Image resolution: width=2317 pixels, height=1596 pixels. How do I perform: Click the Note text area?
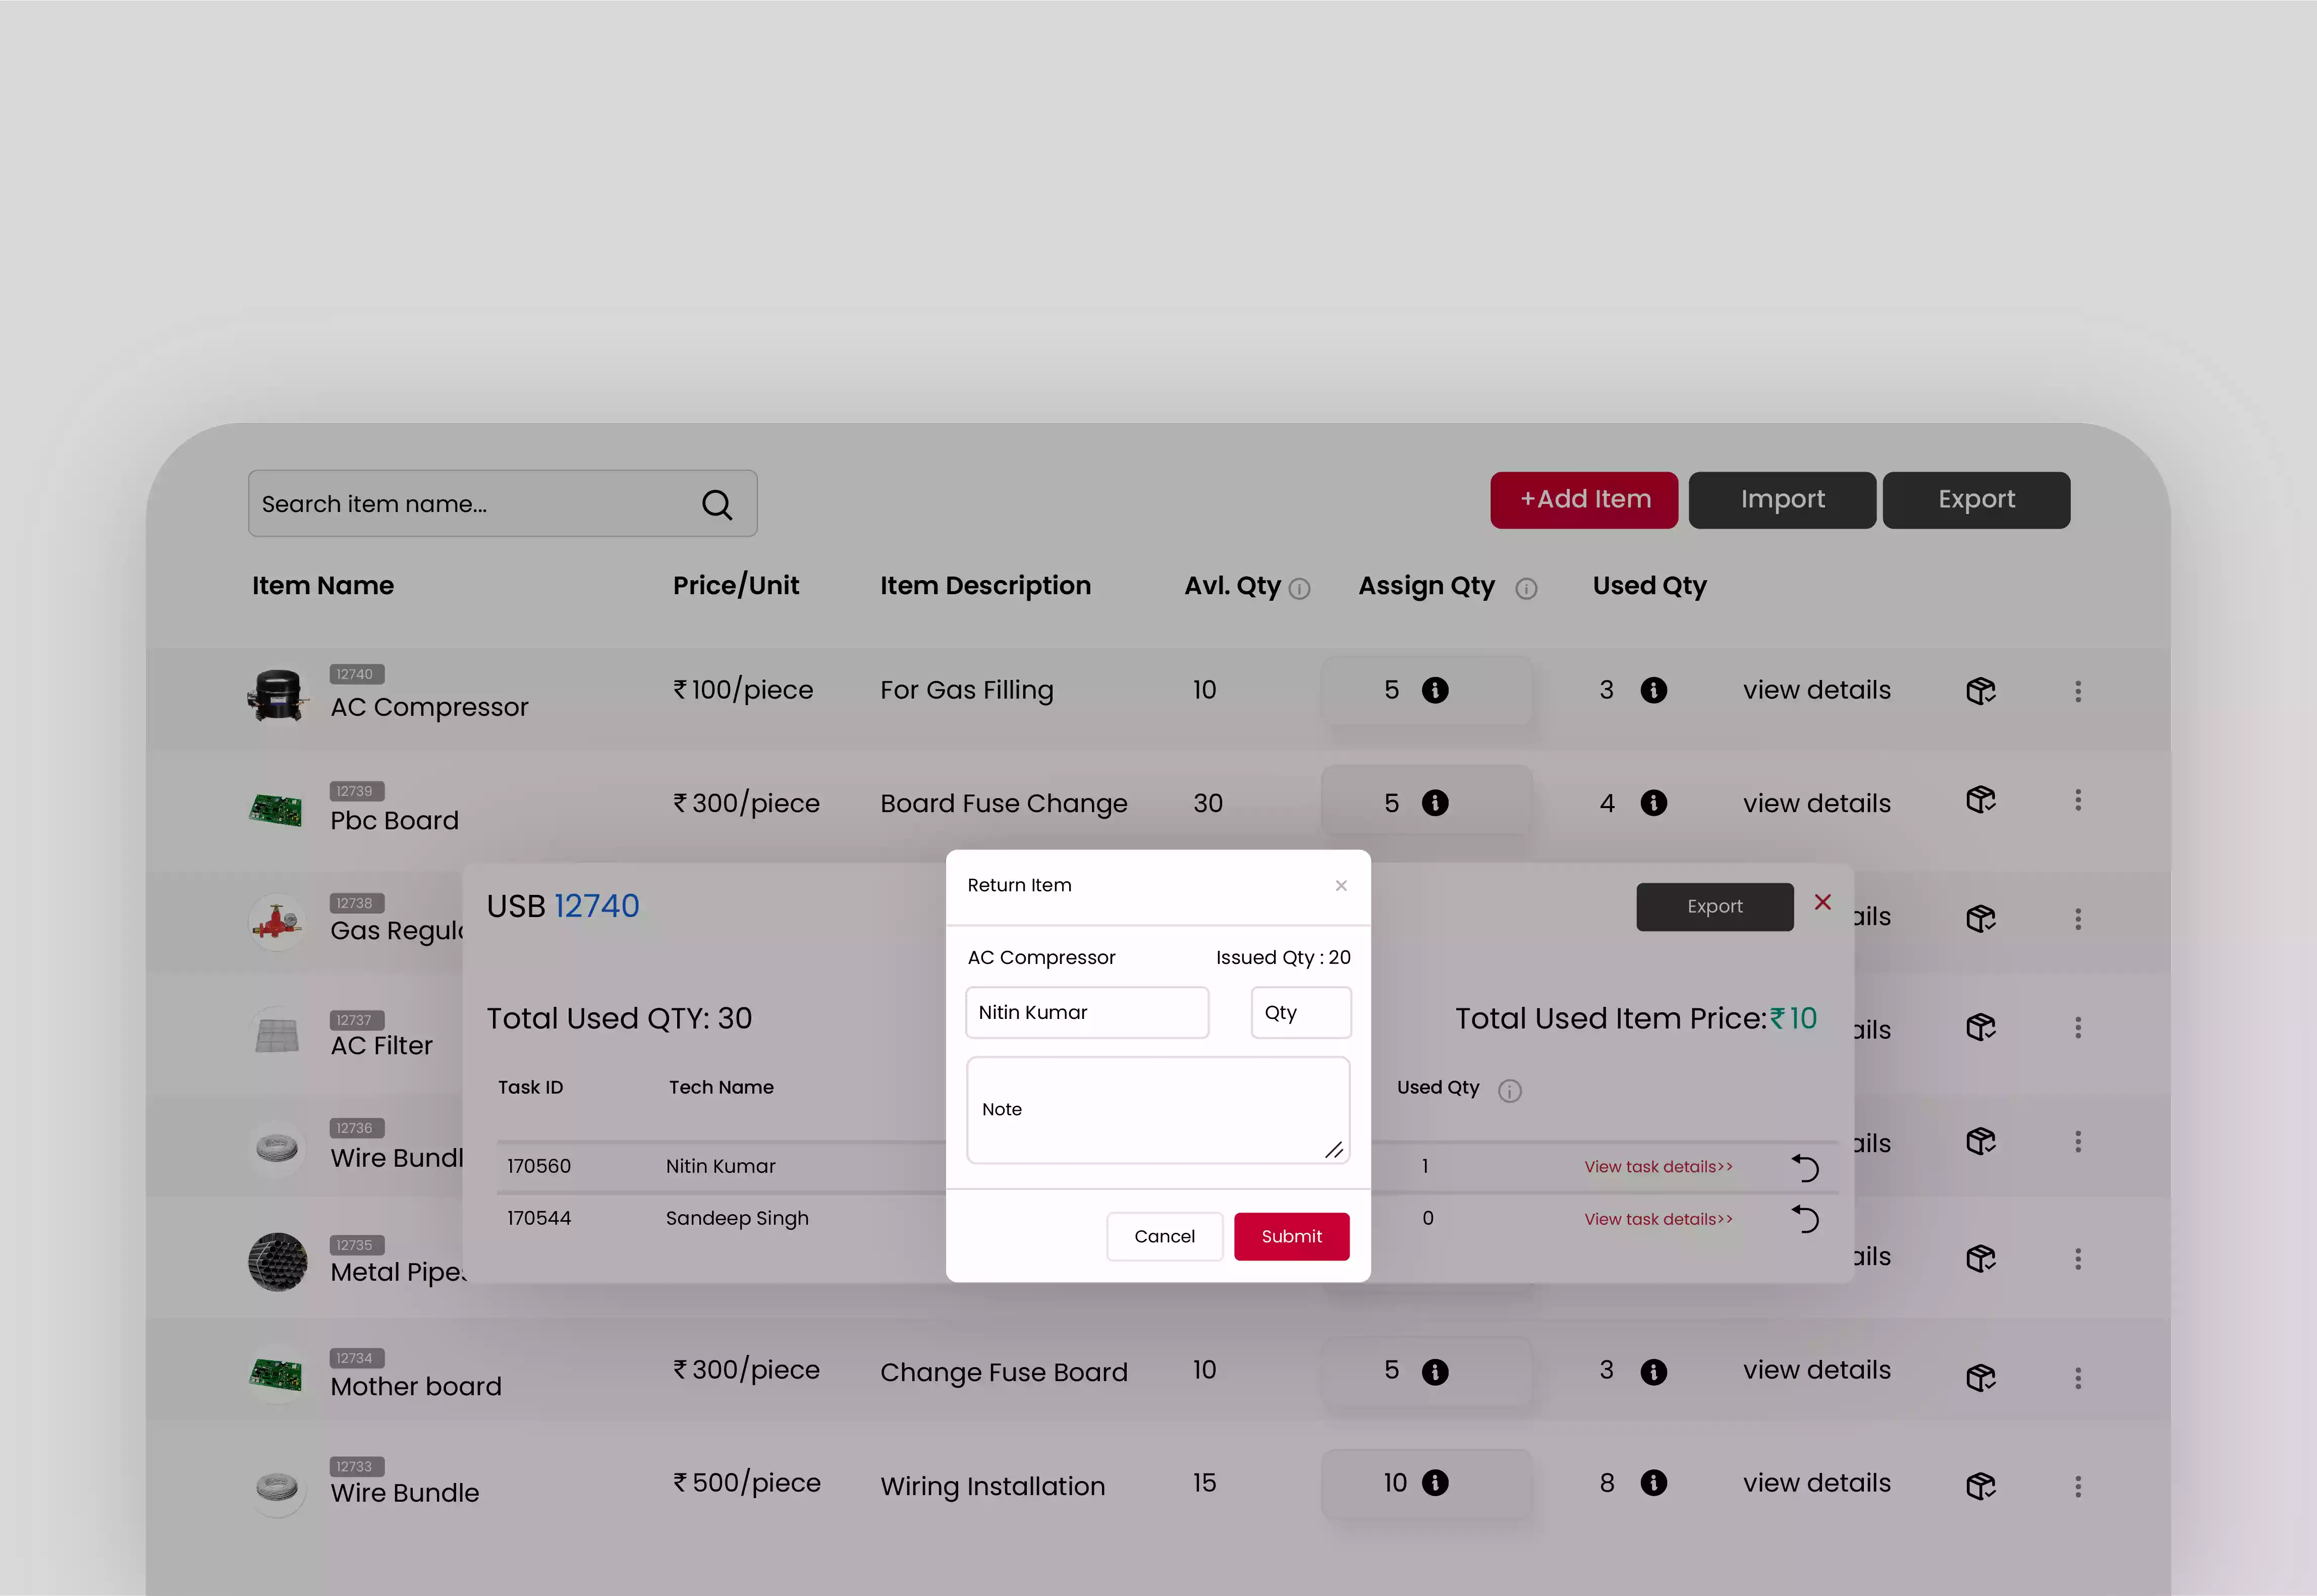(x=1158, y=1110)
